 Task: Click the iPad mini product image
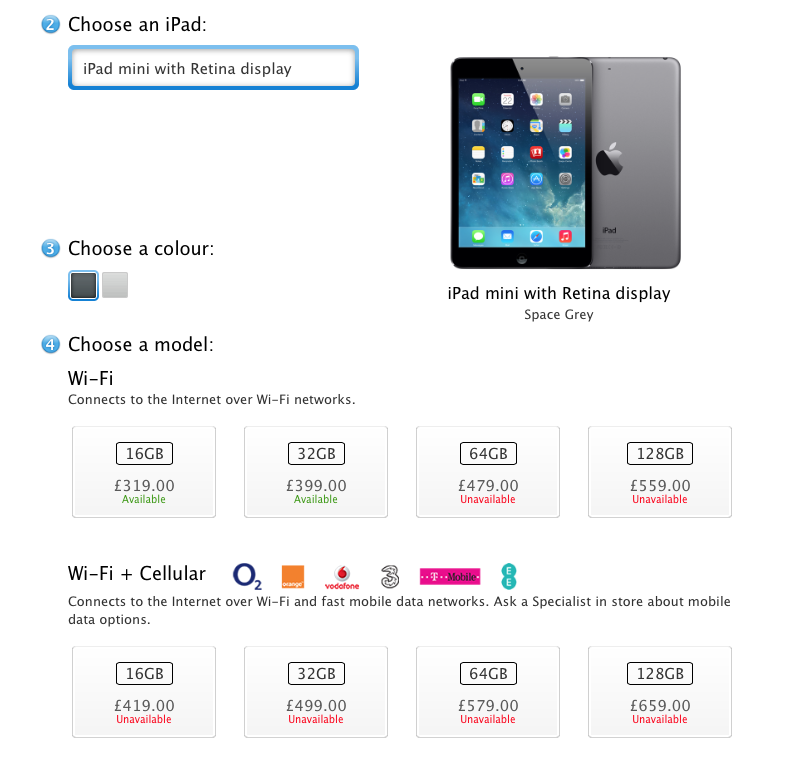(x=565, y=163)
